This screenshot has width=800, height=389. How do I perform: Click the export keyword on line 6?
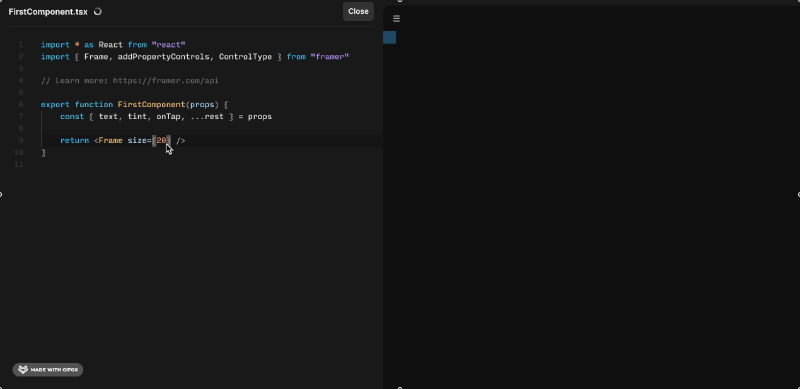tap(55, 105)
